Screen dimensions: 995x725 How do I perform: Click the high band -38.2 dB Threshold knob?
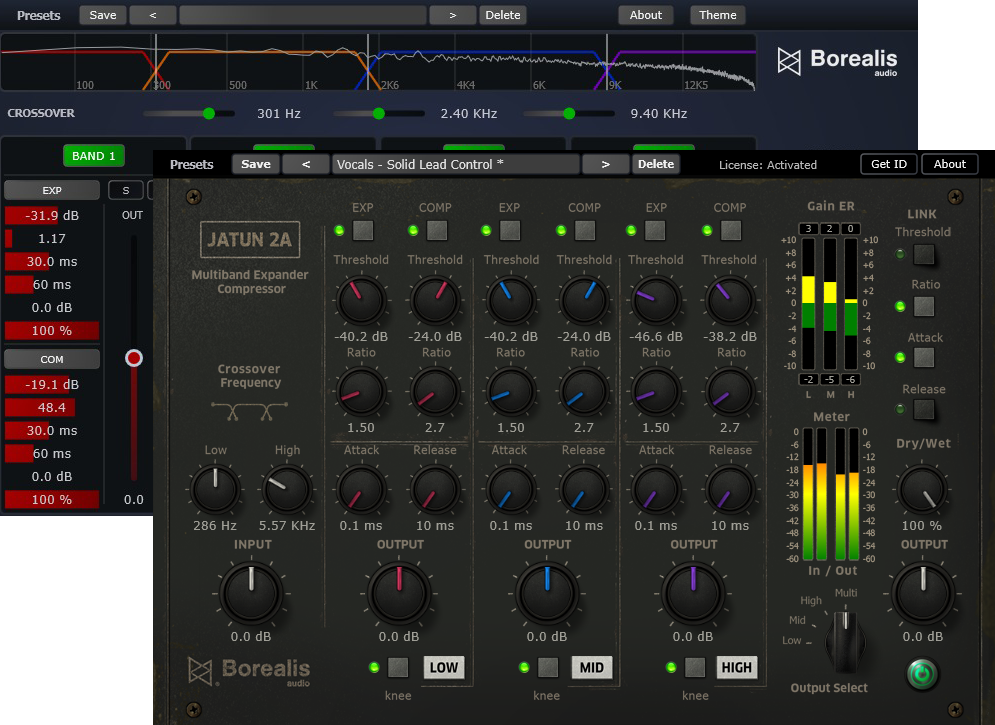click(730, 300)
